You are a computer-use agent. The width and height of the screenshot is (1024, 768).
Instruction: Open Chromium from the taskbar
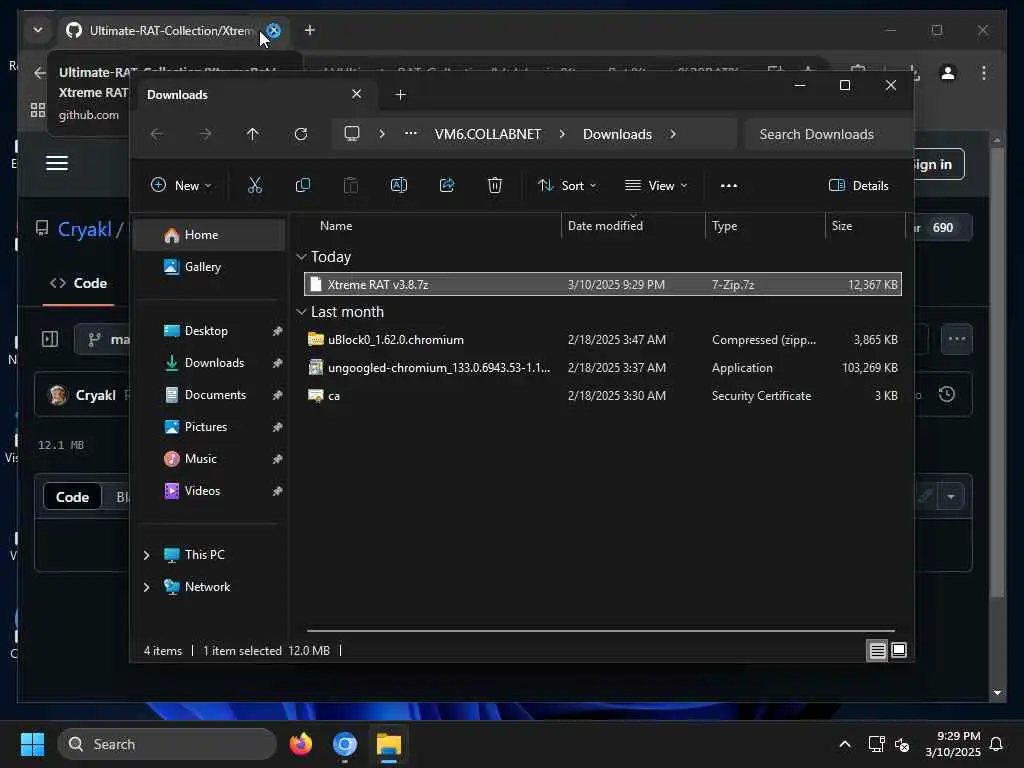point(345,744)
